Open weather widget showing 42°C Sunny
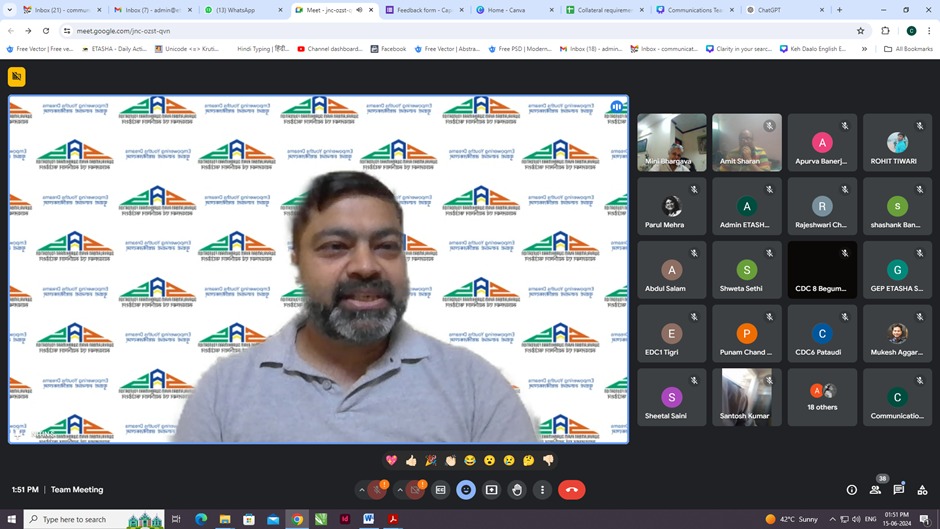This screenshot has height=529, width=940. coord(791,519)
